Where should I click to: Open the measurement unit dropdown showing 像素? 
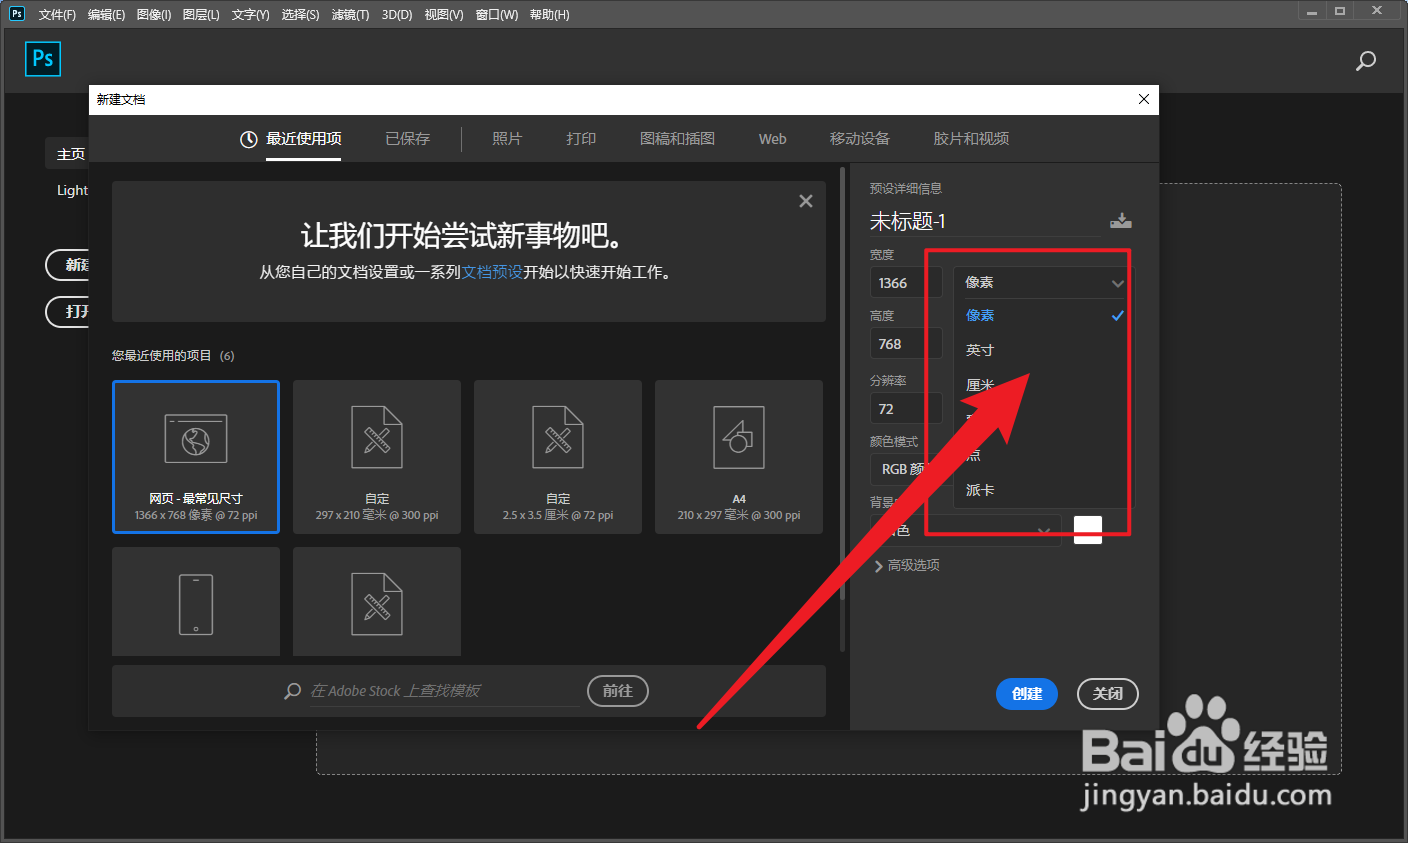click(x=1040, y=282)
